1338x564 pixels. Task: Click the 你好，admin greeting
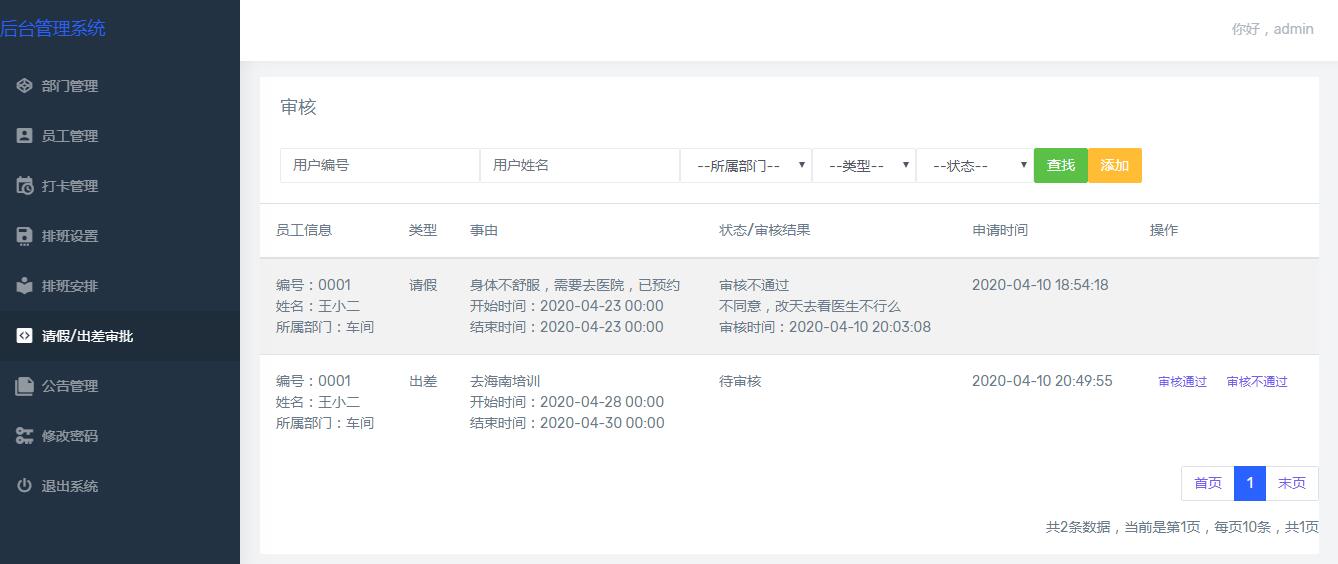1273,29
